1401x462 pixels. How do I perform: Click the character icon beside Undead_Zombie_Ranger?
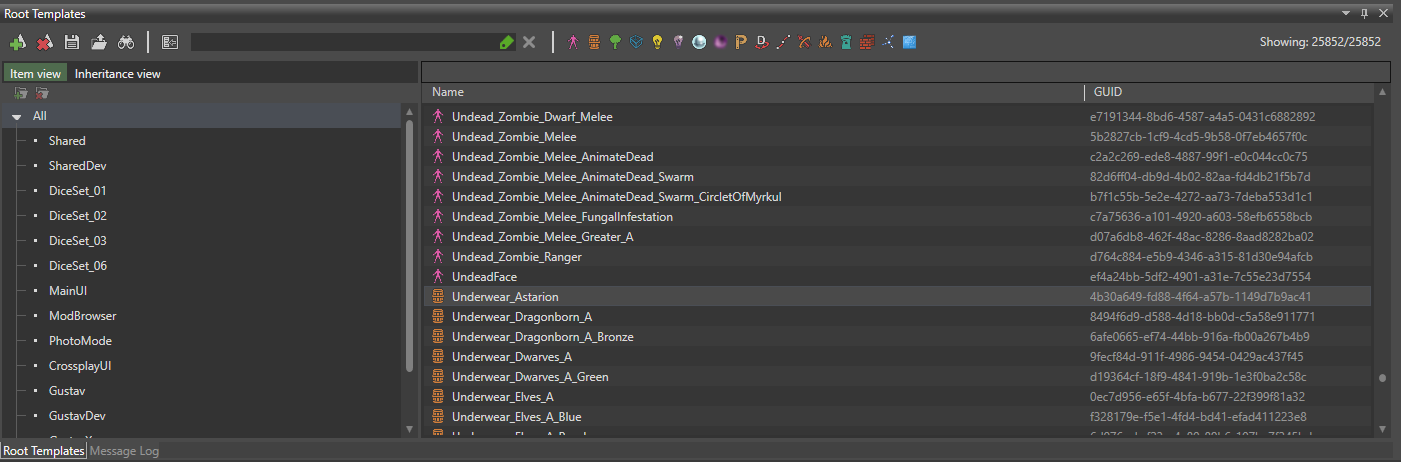tap(437, 257)
